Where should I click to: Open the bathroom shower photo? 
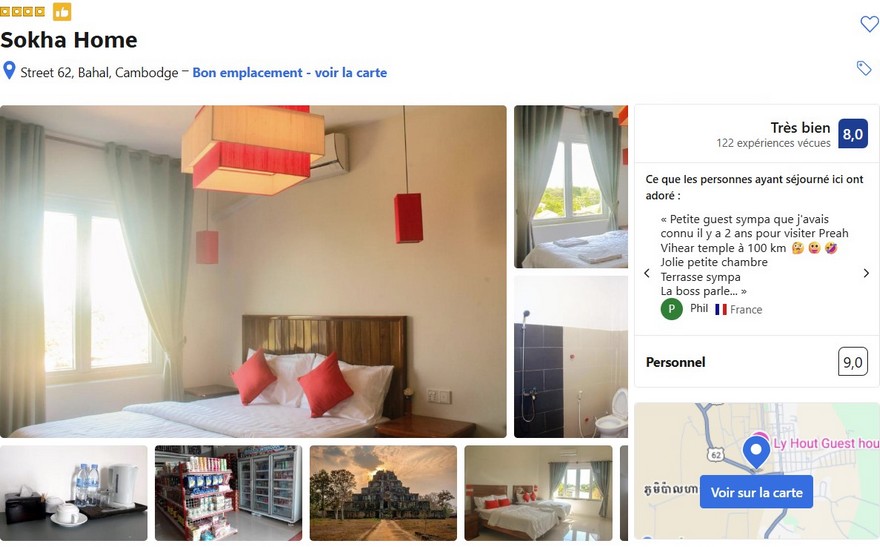571,357
